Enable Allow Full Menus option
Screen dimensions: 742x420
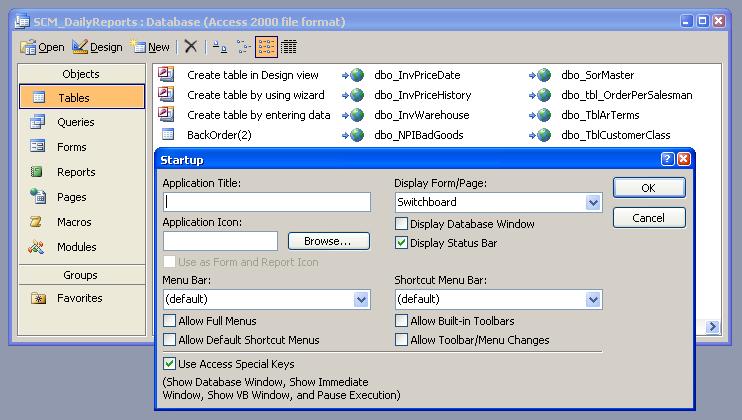pos(170,321)
